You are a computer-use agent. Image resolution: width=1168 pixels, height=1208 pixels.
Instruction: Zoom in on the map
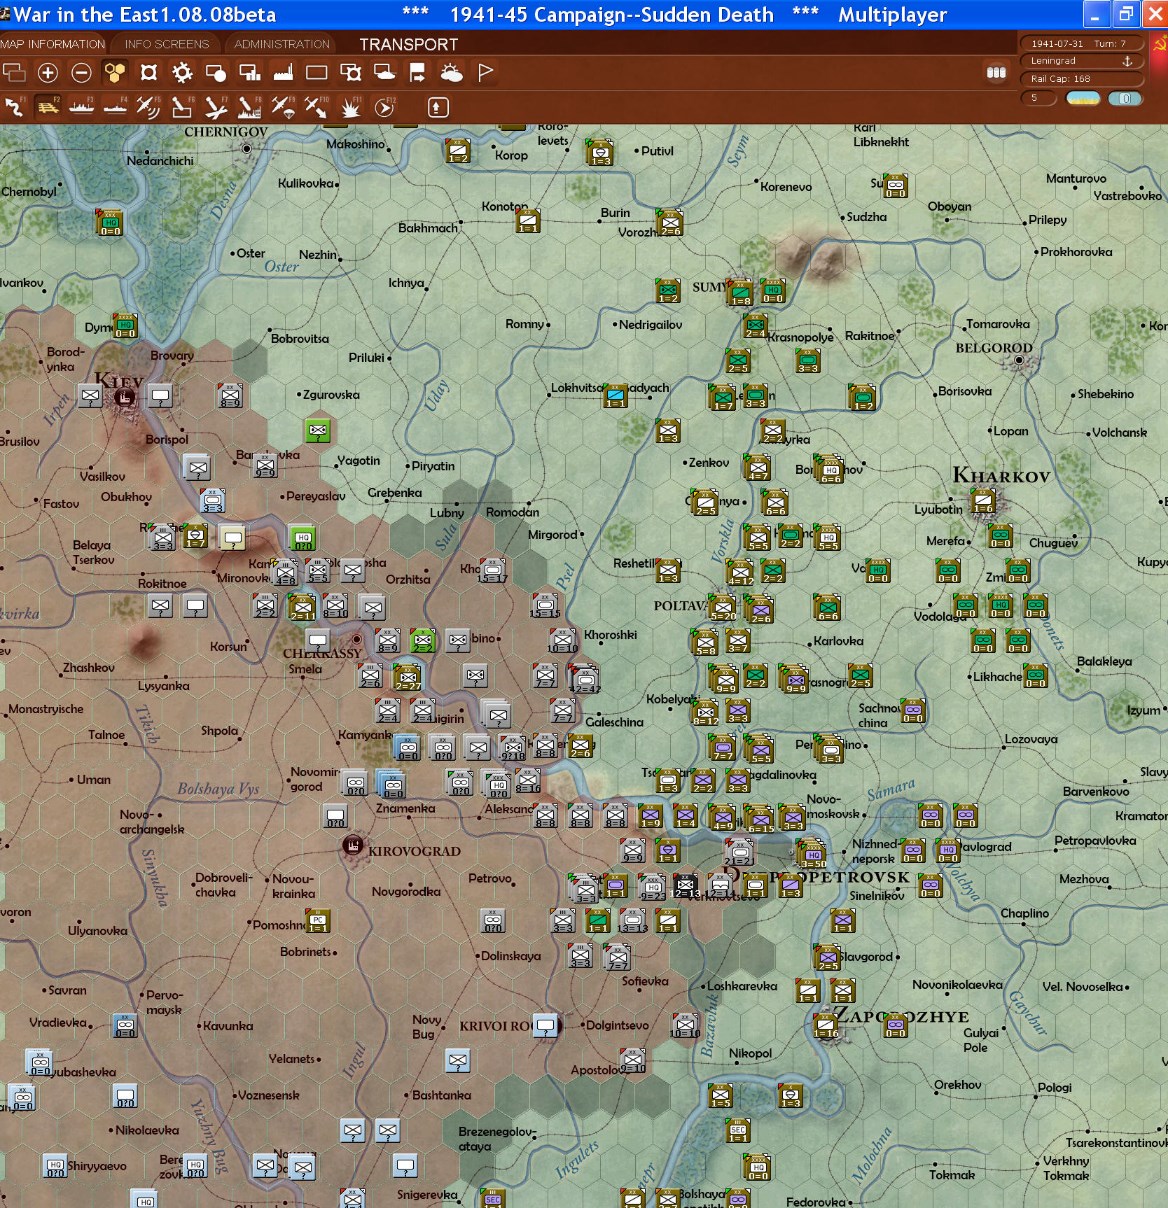tap(48, 72)
